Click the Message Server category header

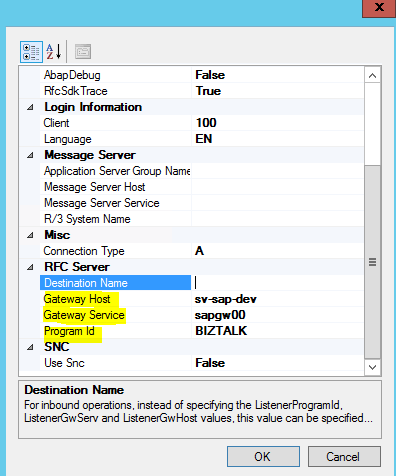tap(90, 155)
